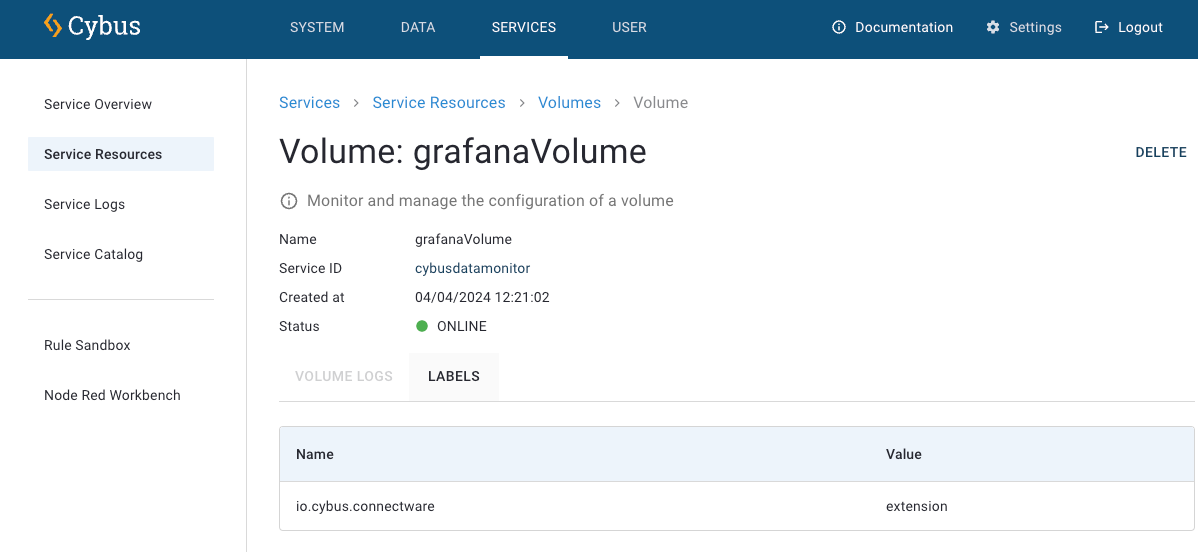Go back to Volumes breadcrumb
Screen dimensions: 1198x552
569,103
